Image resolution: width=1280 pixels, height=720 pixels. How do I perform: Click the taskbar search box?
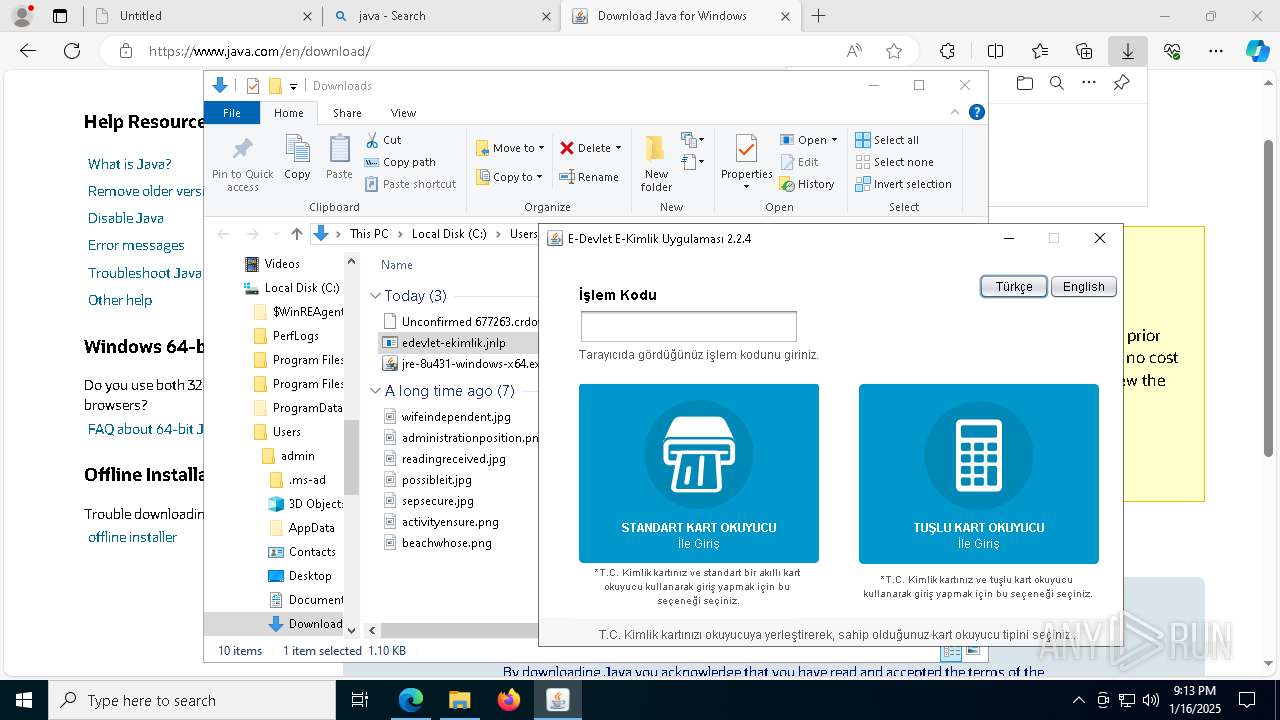point(192,700)
